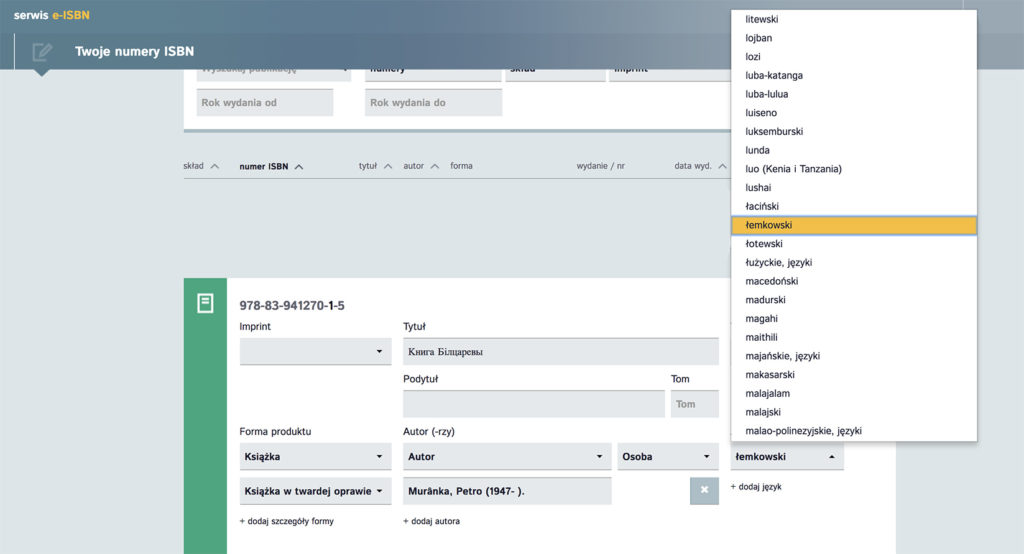Pick luksemburski from the language list
Viewport: 1024px width, 554px height.
[x=774, y=131]
